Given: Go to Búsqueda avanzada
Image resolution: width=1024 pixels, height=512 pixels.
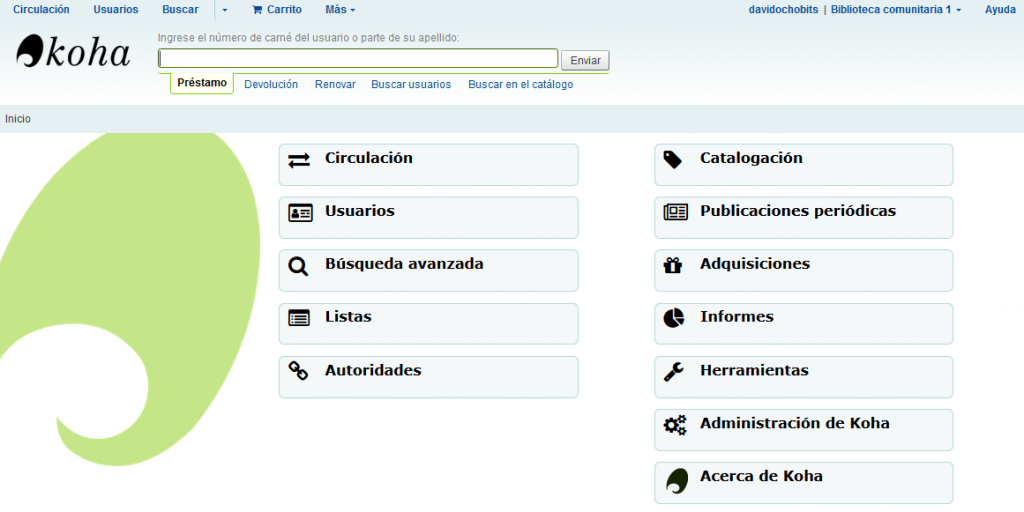Looking at the screenshot, I should click(x=428, y=270).
